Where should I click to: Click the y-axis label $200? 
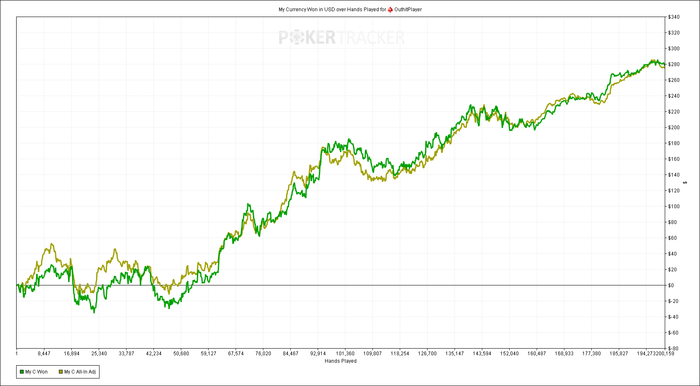tap(674, 128)
